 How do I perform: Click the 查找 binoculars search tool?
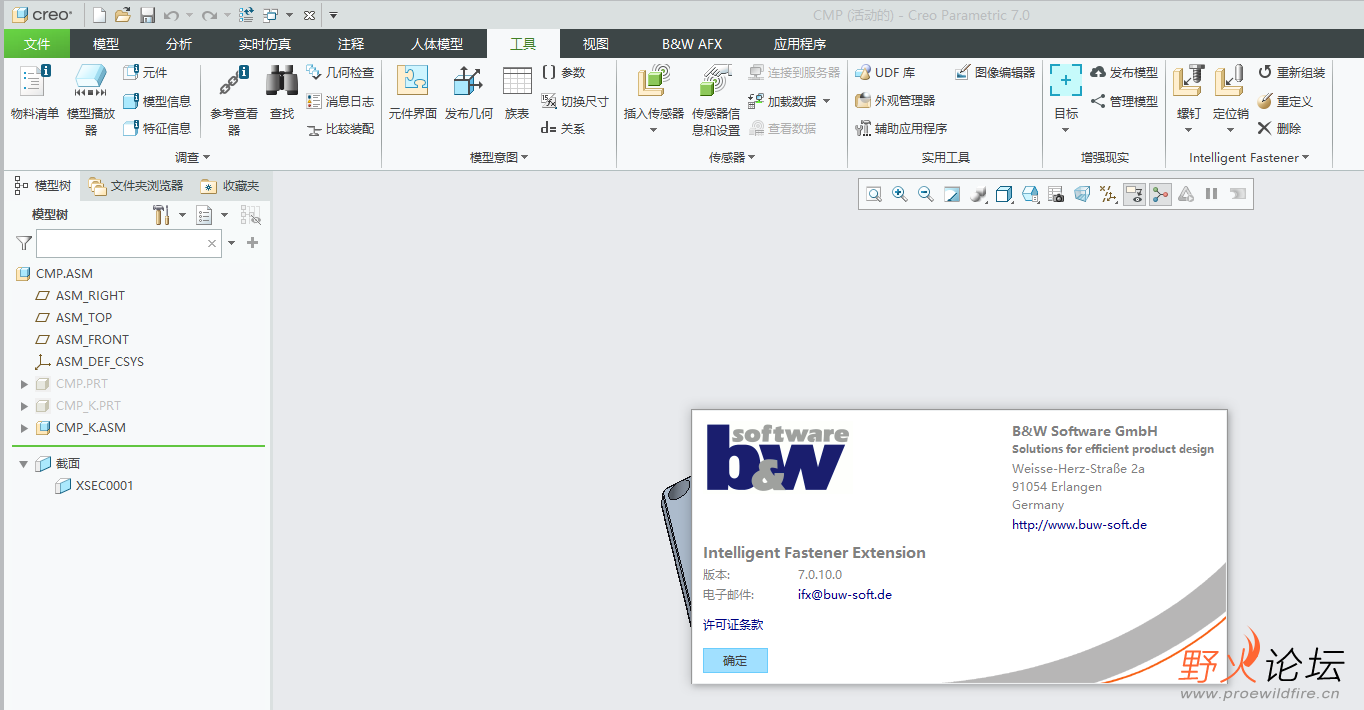coord(282,94)
